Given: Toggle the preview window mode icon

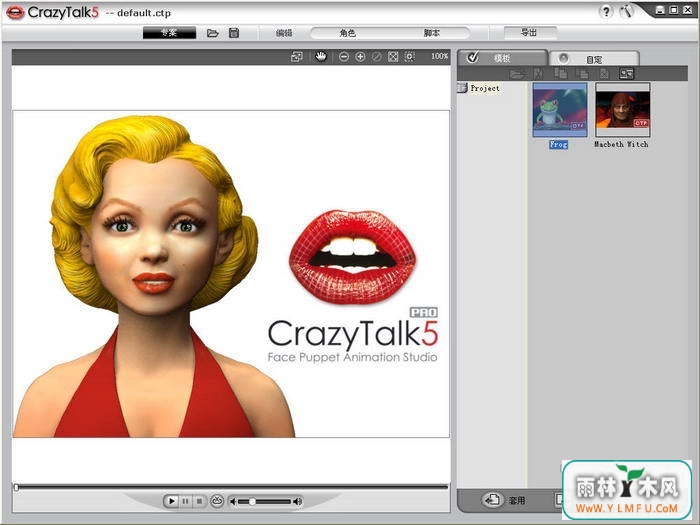Looking at the screenshot, I should [x=296, y=57].
